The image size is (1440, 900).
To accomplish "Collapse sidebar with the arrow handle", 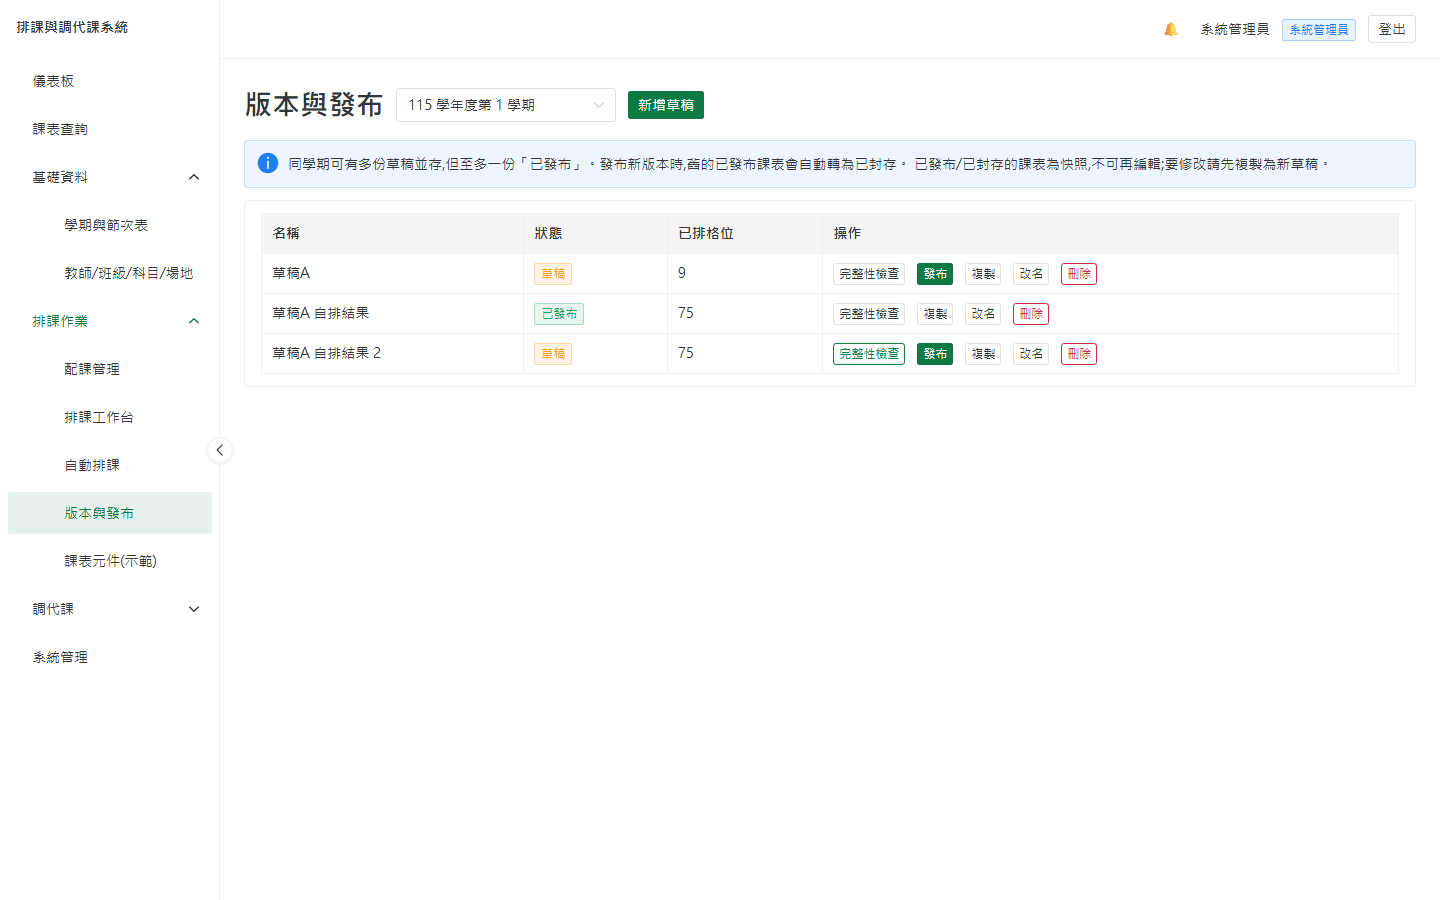I will (220, 450).
